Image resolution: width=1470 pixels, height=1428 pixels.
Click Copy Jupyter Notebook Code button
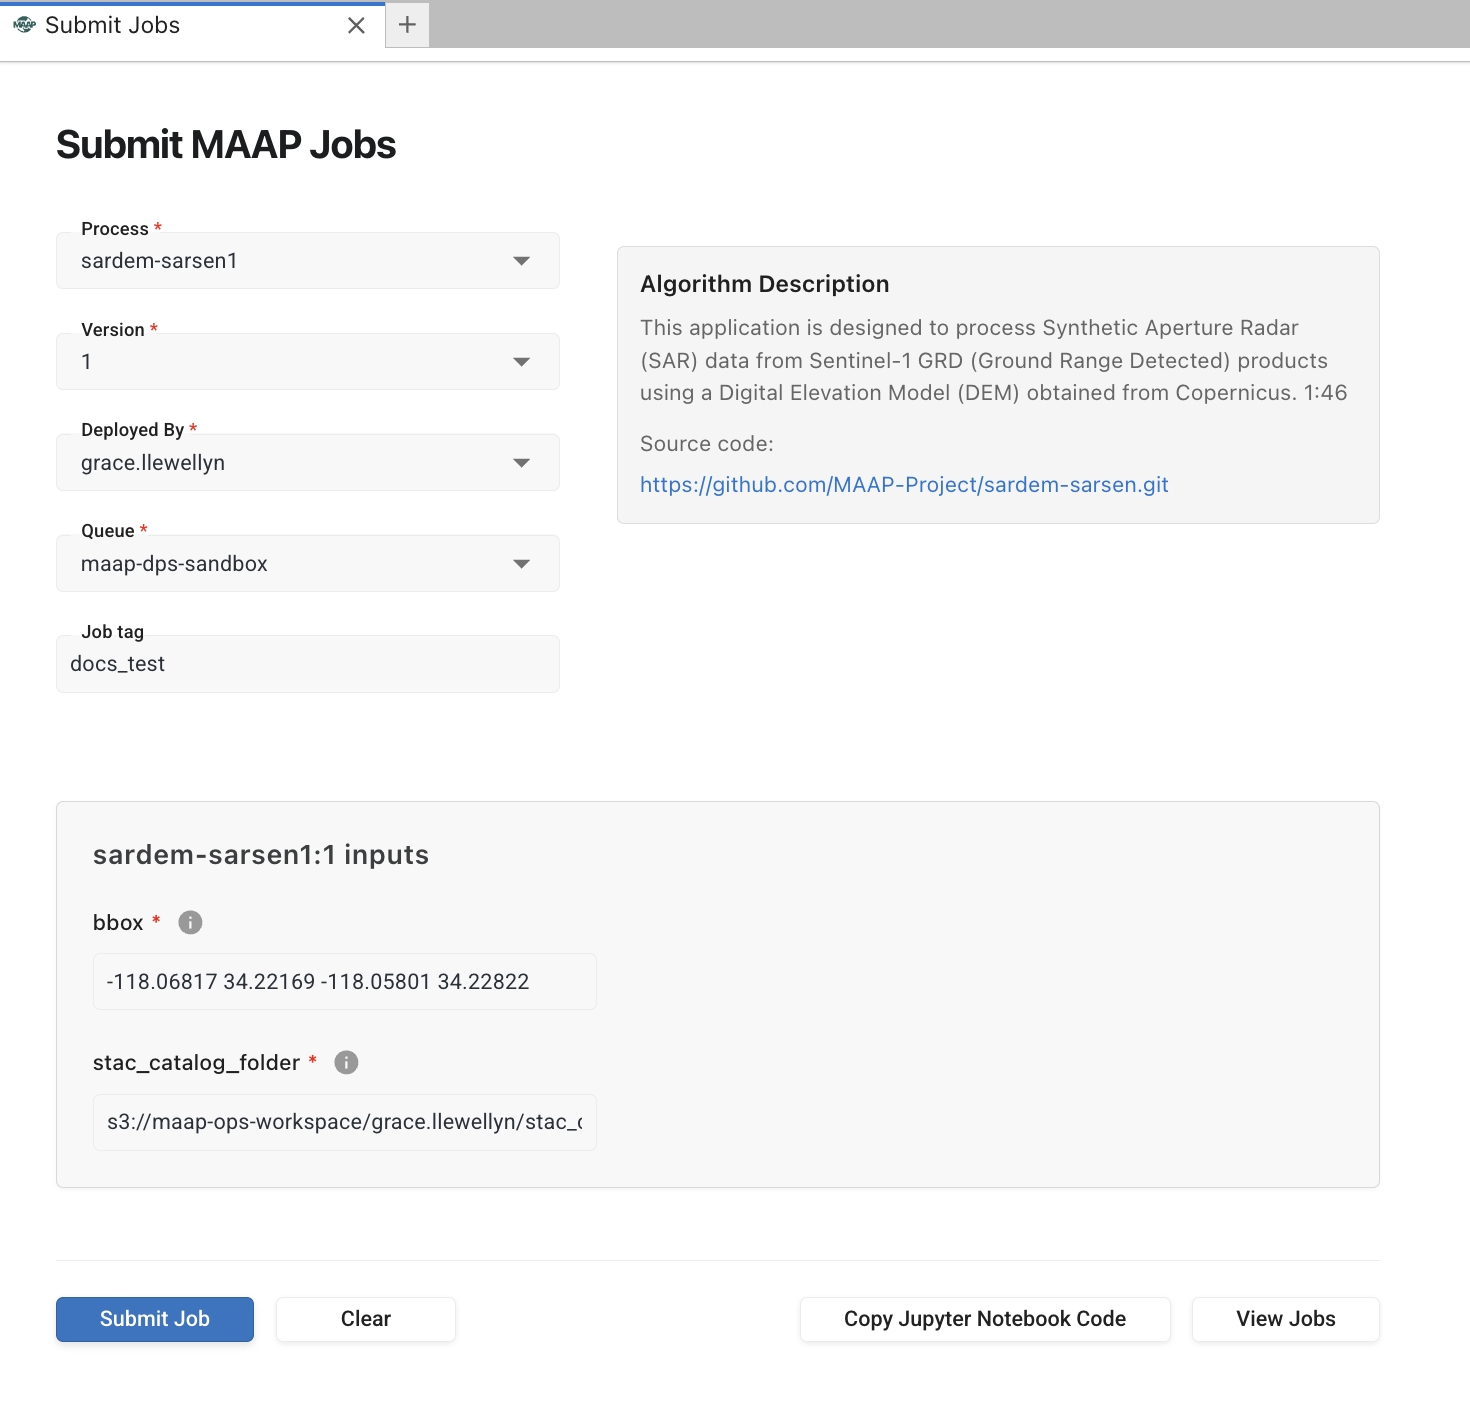(985, 1319)
